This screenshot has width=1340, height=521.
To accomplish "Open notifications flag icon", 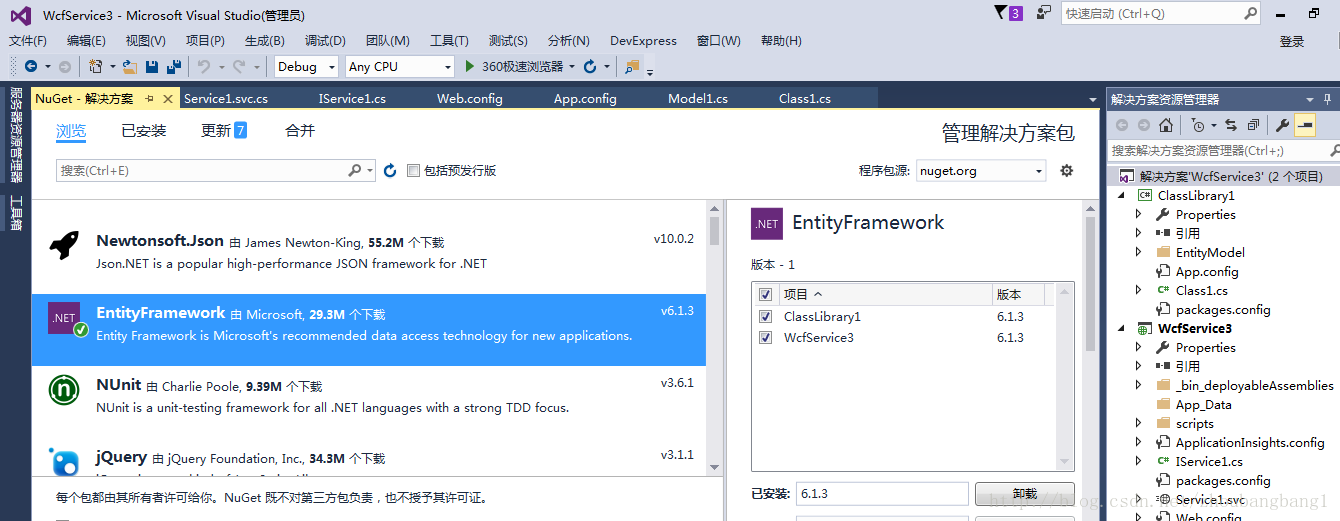I will (x=1001, y=12).
